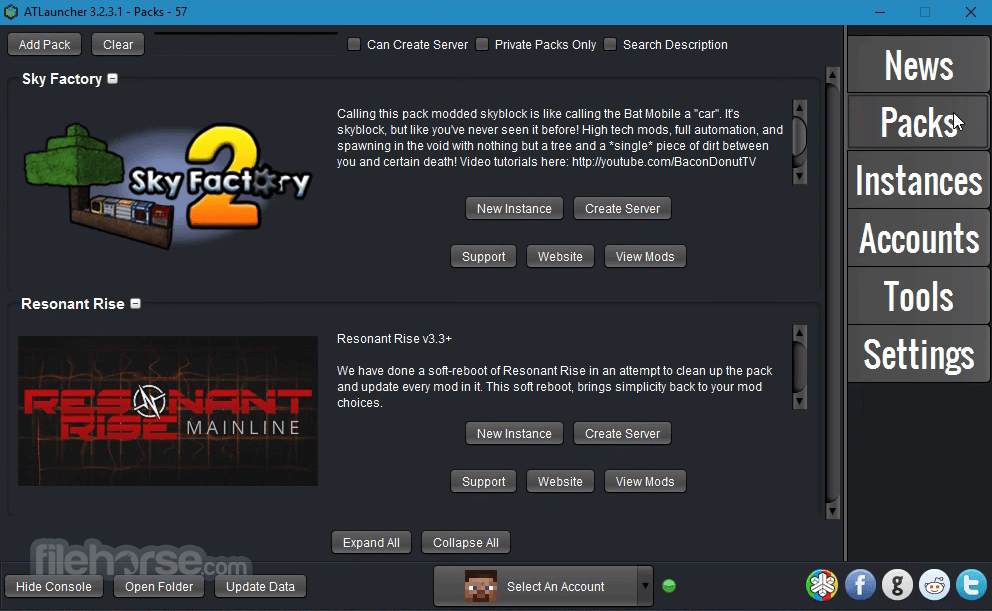Viewport: 992px width, 611px height.
Task: Click Clear to reset the search
Action: tap(118, 44)
